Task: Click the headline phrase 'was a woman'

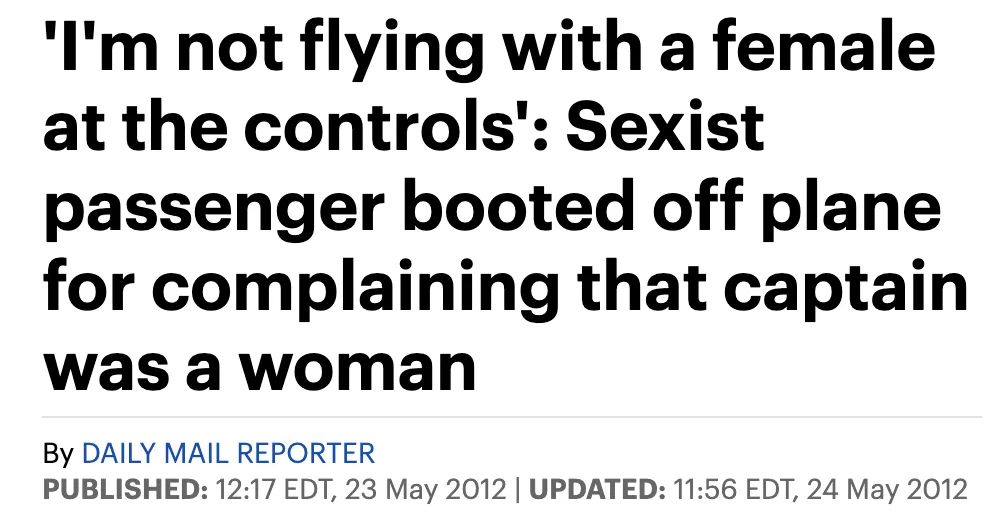Action: pos(260,370)
